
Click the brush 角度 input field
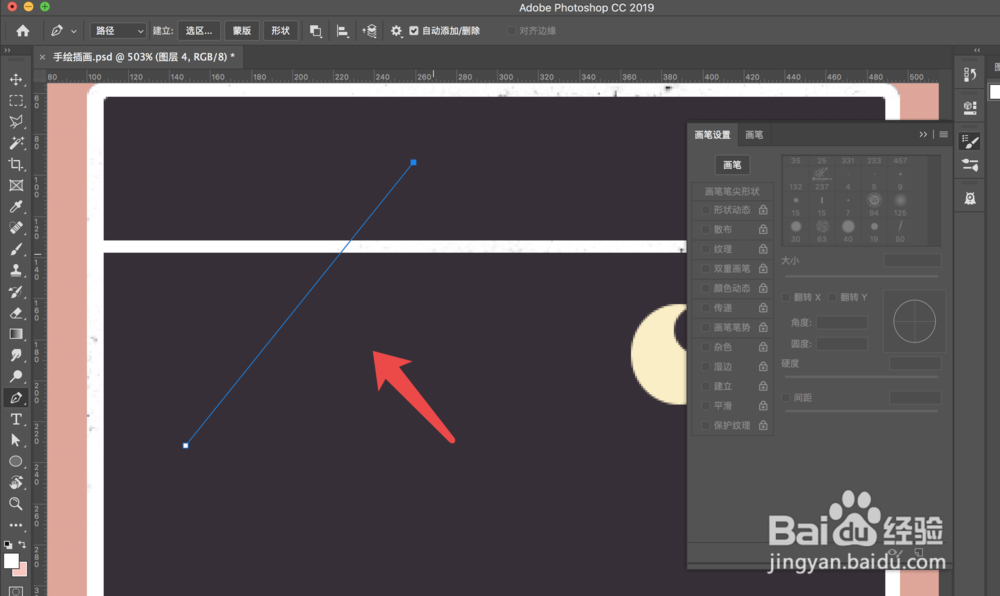(842, 323)
